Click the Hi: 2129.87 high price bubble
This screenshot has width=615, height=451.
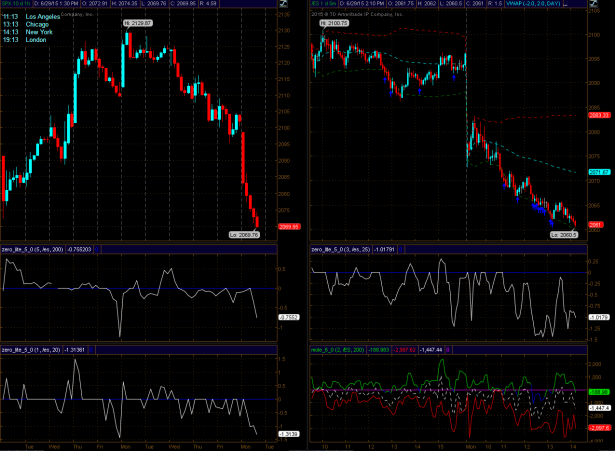[x=138, y=21]
